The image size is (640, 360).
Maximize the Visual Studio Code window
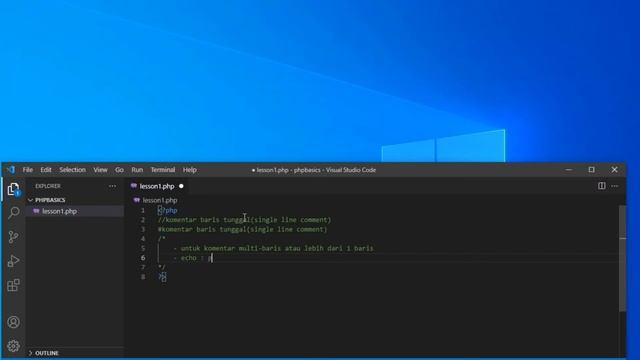[591, 170]
